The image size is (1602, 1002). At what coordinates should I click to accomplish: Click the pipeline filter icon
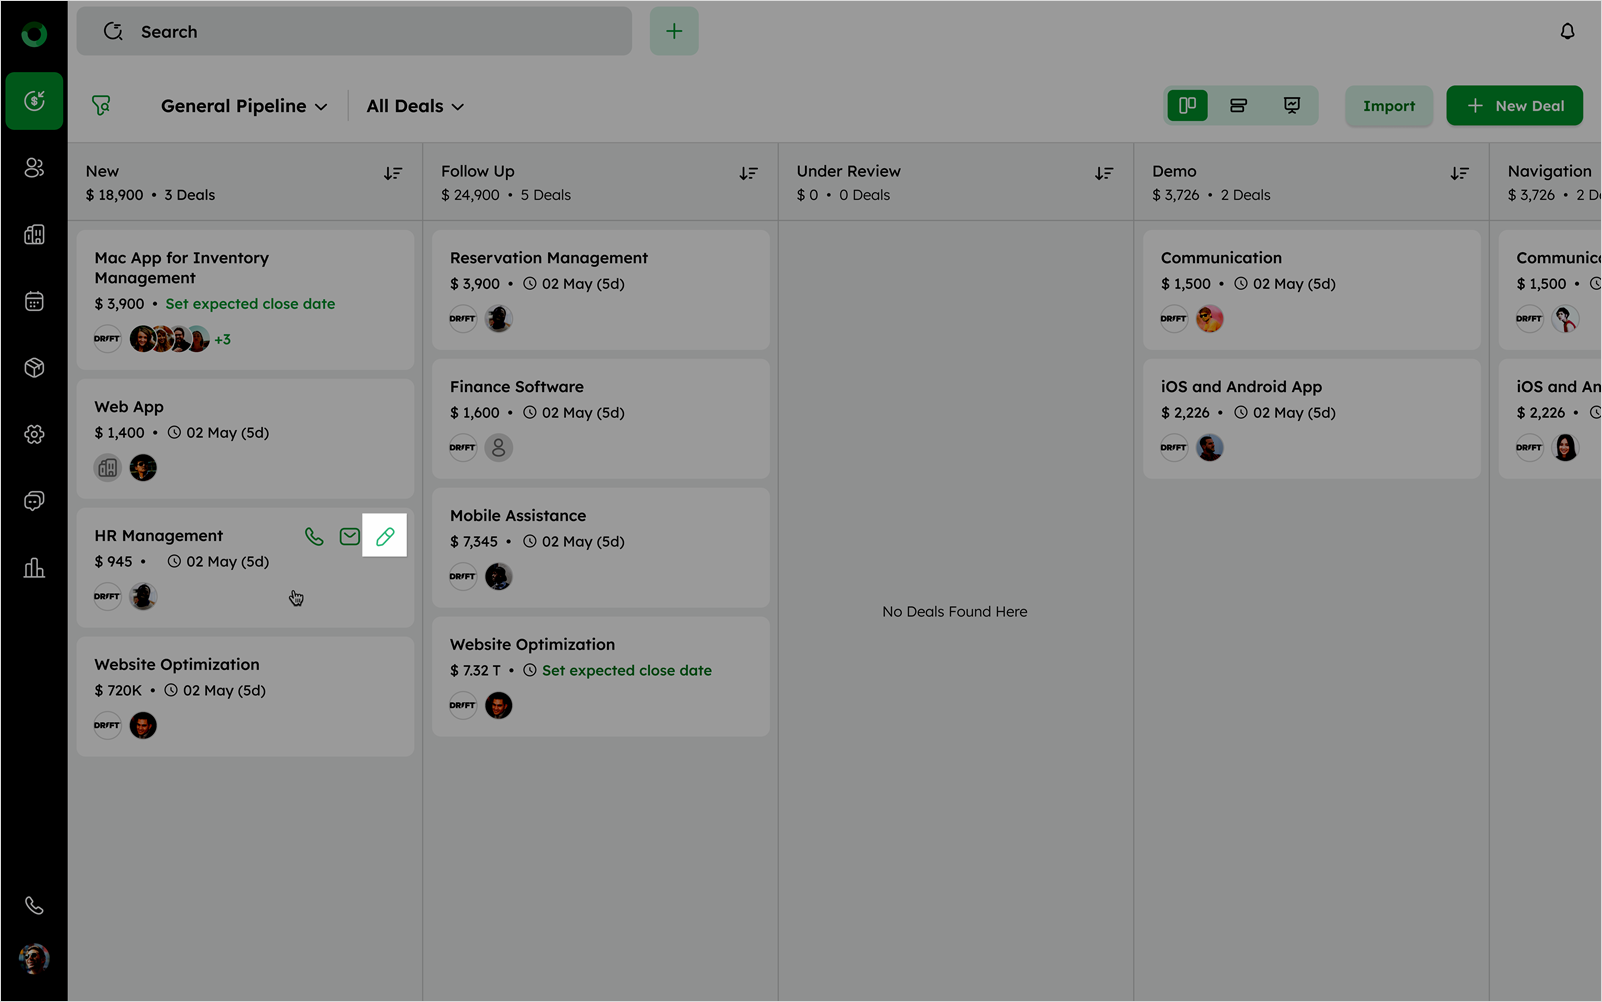pos(101,106)
